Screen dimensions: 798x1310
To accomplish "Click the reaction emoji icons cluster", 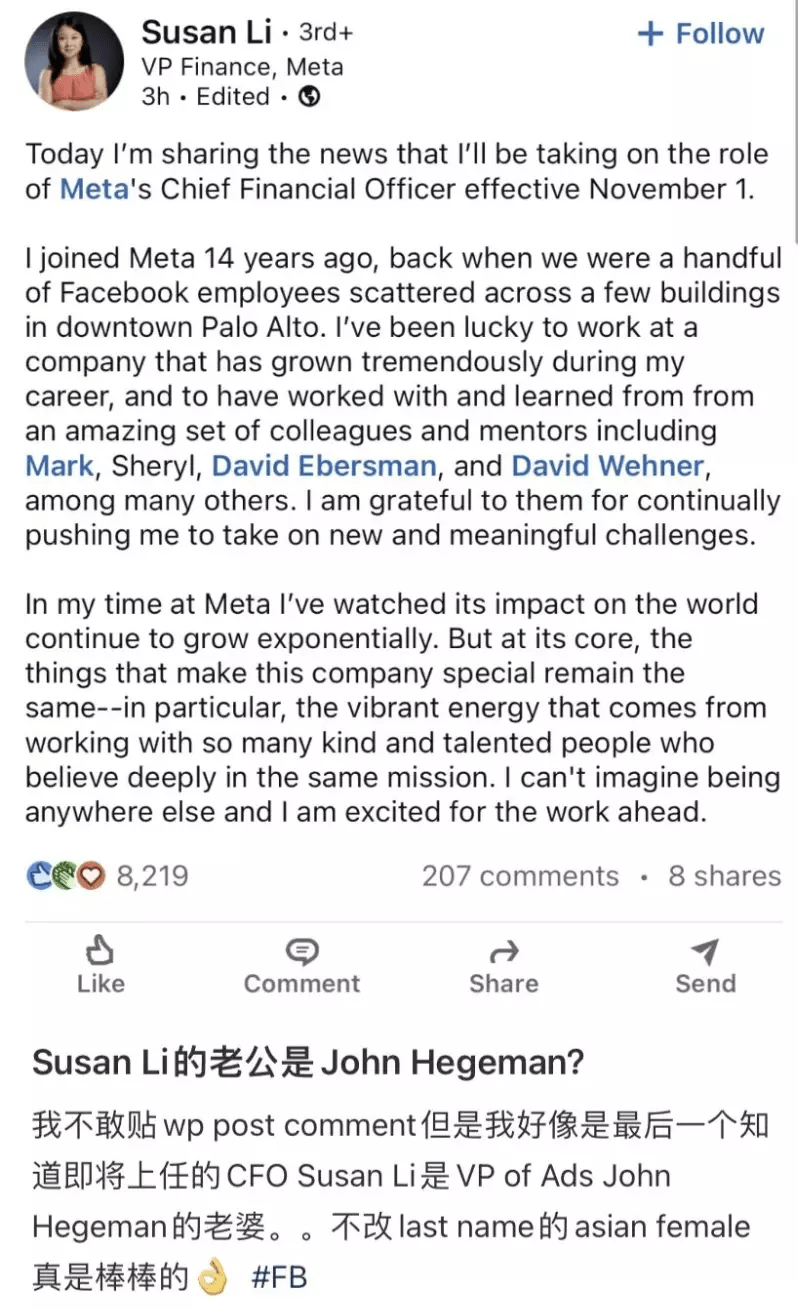I will pyautogui.click(x=66, y=877).
